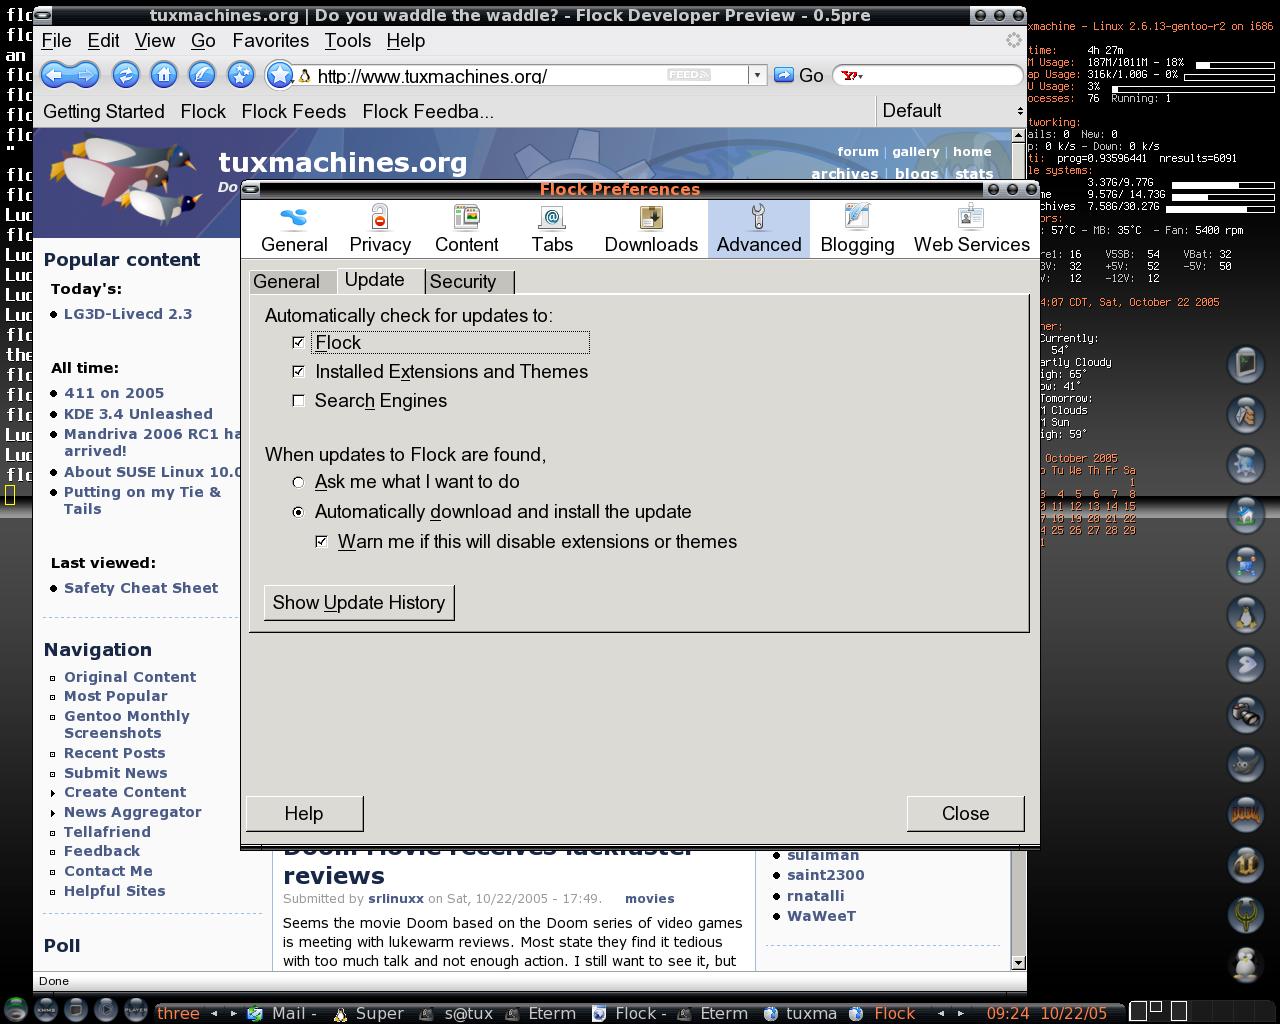This screenshot has width=1280, height=1024.
Task: Open the house icon in the right dock
Action: point(1246,514)
